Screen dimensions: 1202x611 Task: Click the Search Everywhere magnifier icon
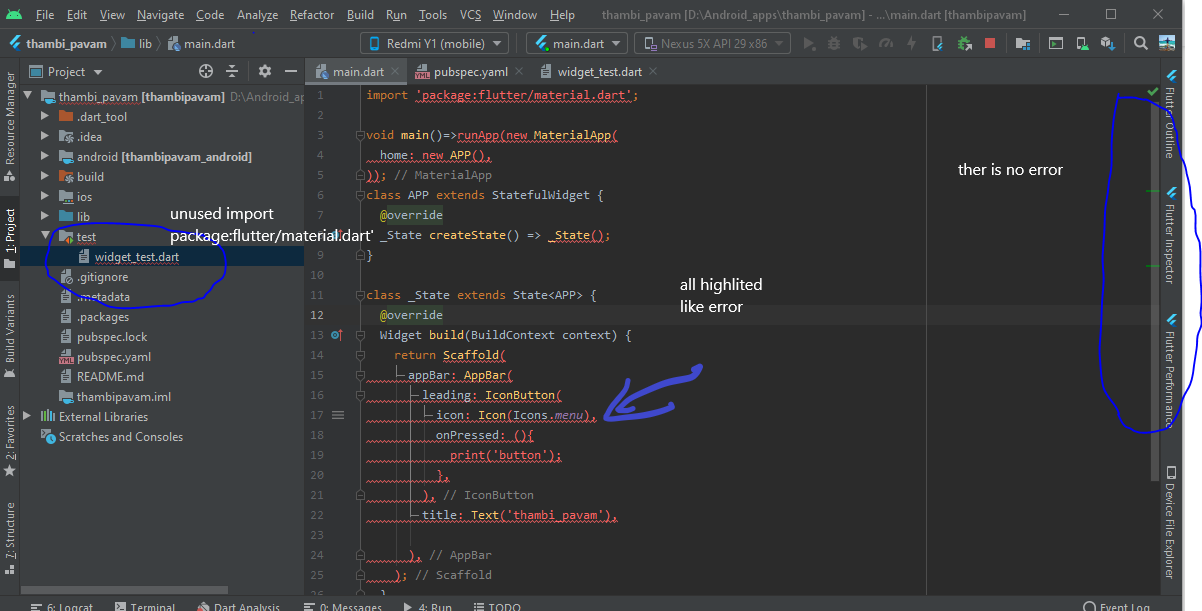pos(1141,43)
